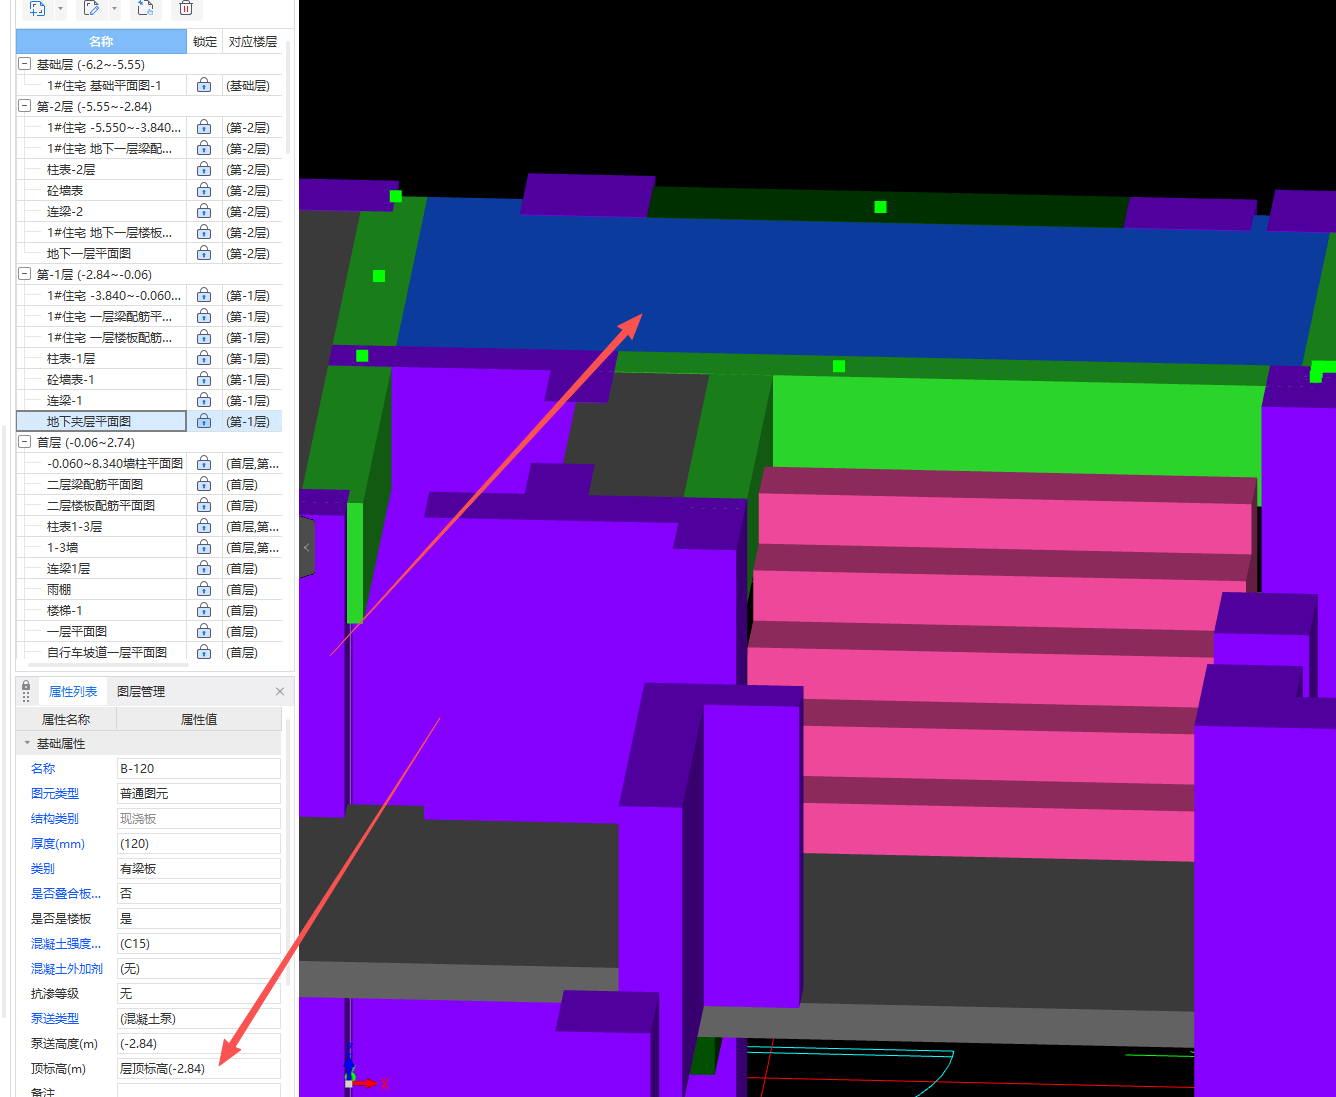Screen dimensions: 1336x1097
Task: Click the 抗渗等级 value field
Action: click(199, 994)
